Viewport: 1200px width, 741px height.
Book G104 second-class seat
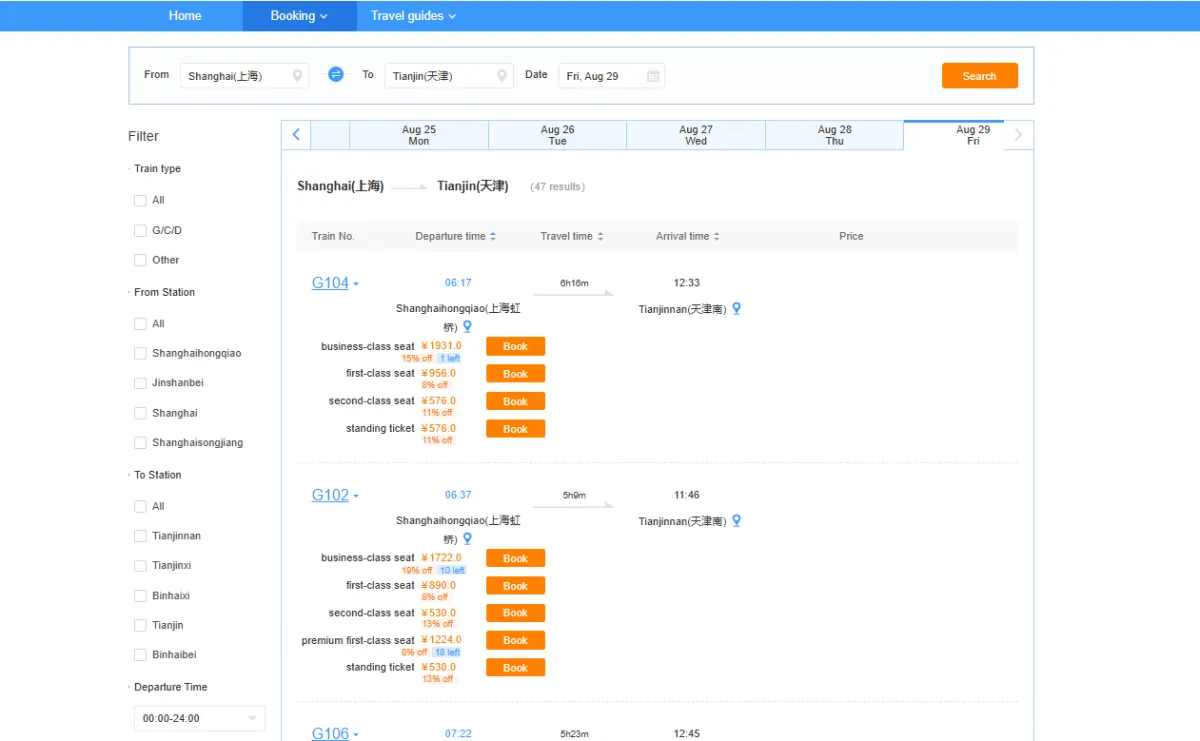coord(516,401)
